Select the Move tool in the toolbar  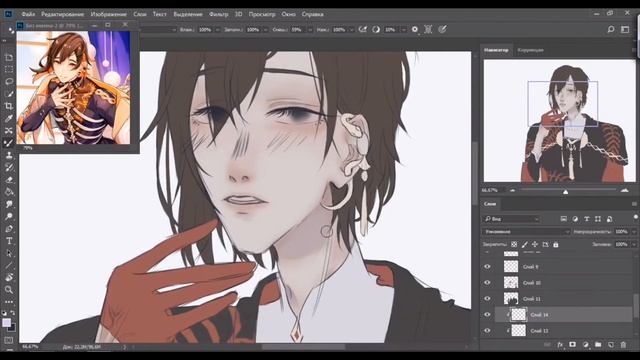tap(9, 58)
